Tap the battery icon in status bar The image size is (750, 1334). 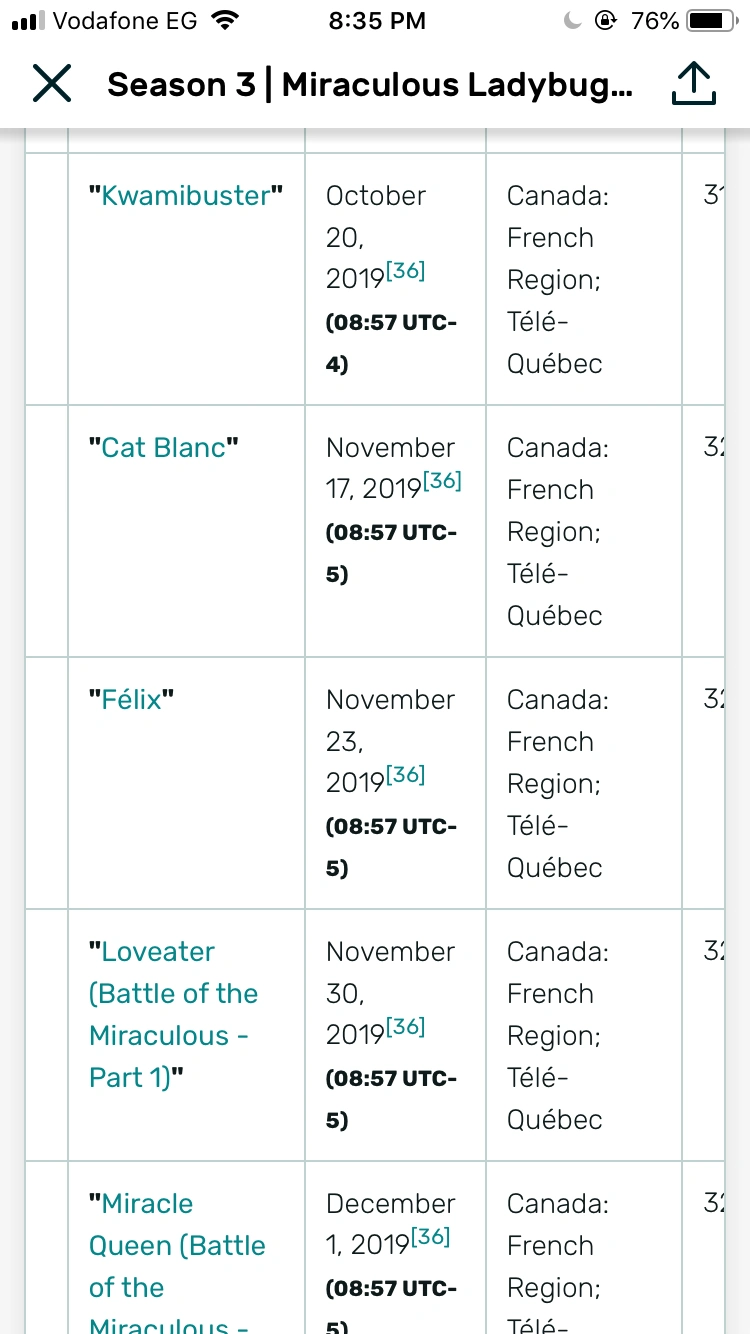pos(711,21)
